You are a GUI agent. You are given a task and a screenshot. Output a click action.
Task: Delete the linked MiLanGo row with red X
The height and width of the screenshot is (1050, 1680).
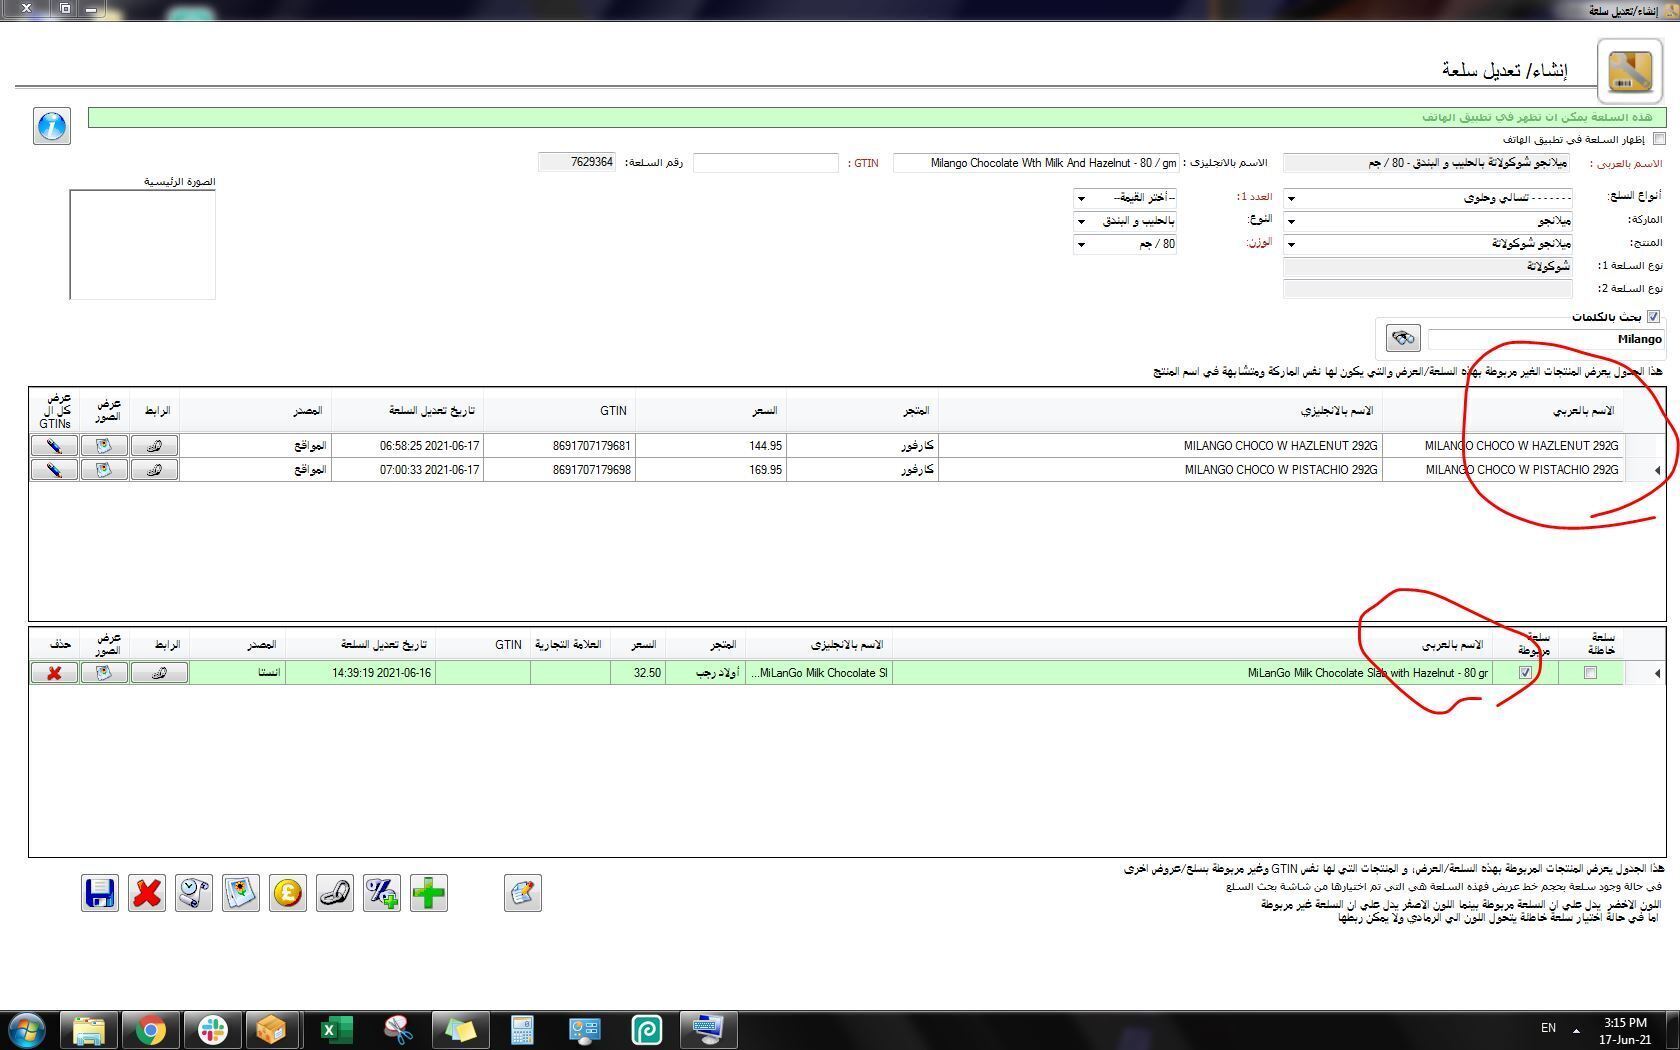[55, 673]
